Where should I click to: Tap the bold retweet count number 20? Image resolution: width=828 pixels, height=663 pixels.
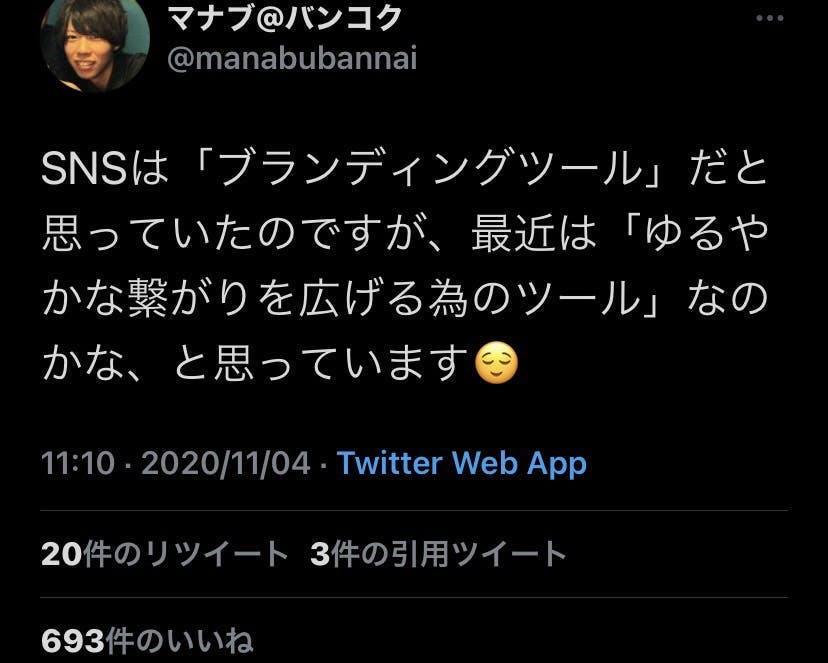(62, 555)
